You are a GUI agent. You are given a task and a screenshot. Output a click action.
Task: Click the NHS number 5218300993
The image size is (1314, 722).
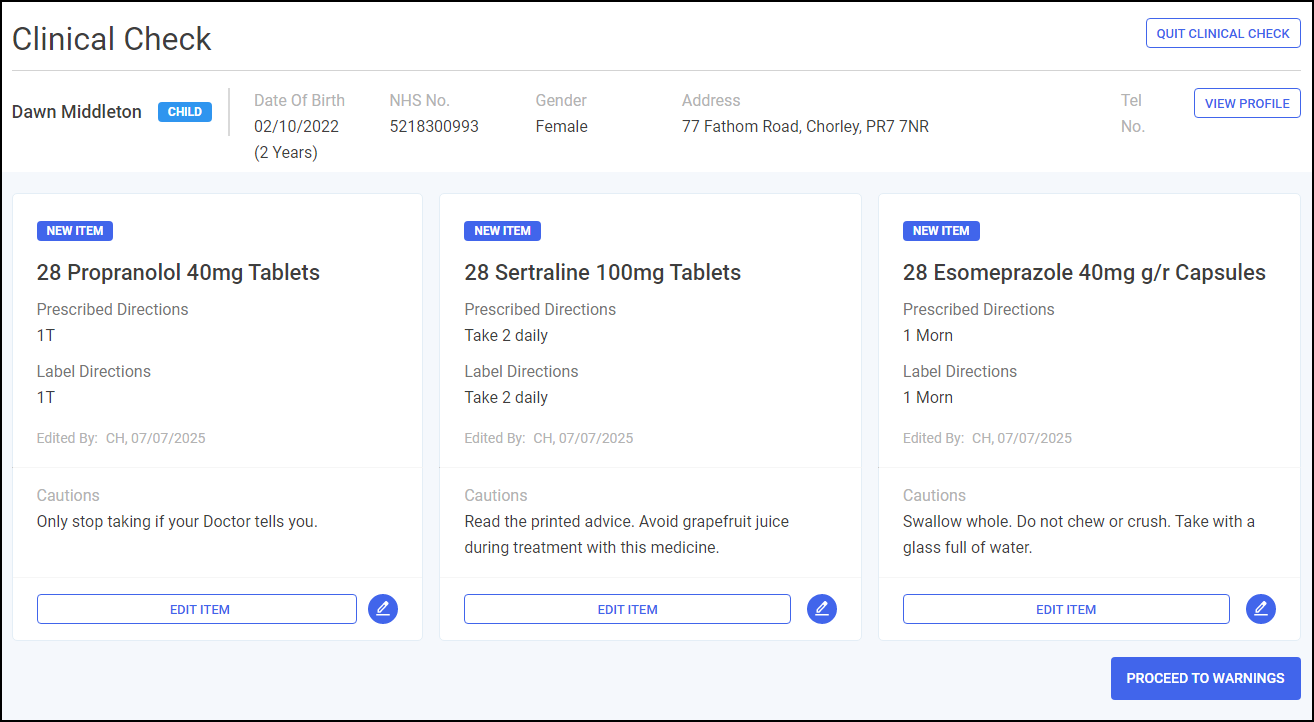click(x=434, y=127)
